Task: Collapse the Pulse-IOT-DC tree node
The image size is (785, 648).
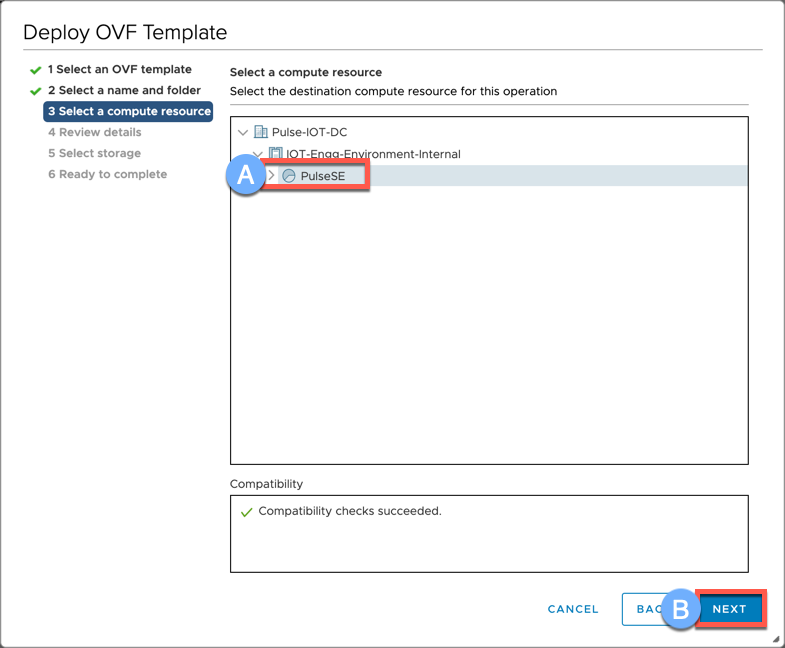Action: coord(243,132)
